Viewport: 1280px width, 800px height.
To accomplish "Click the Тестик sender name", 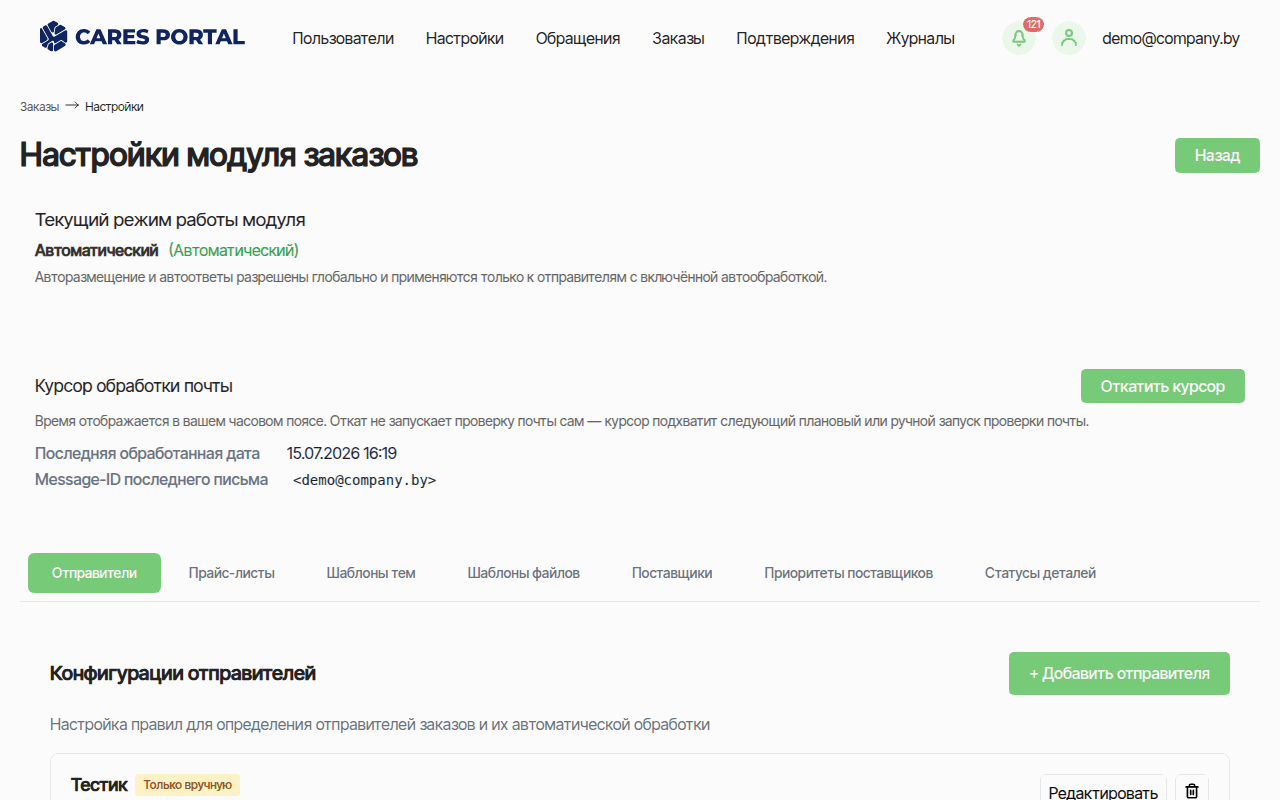I will pos(99,785).
